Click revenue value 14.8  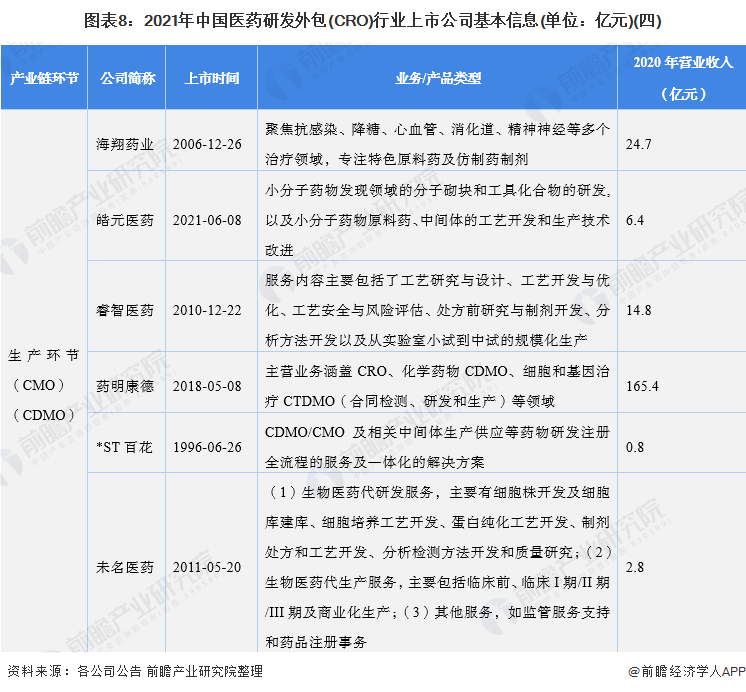638,310
